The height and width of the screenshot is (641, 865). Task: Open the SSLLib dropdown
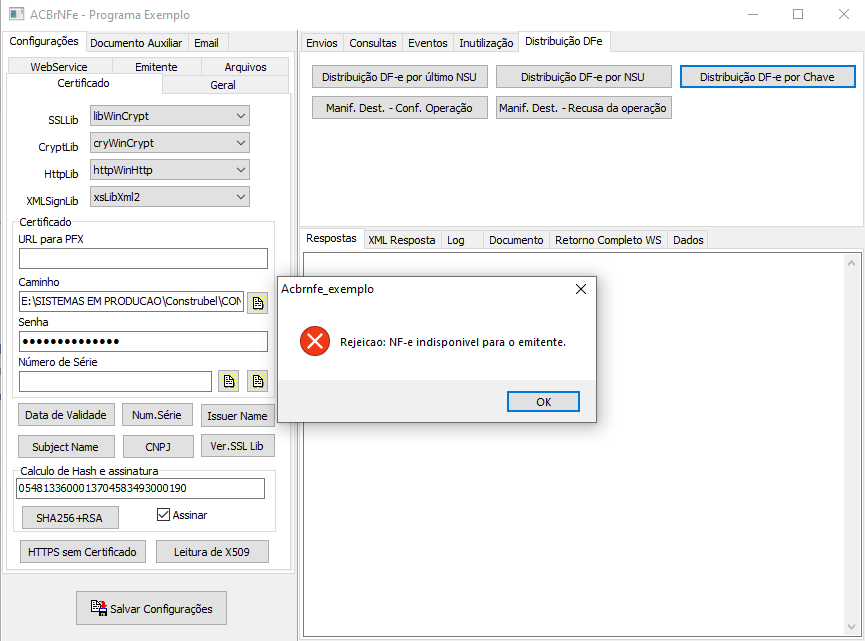click(170, 116)
